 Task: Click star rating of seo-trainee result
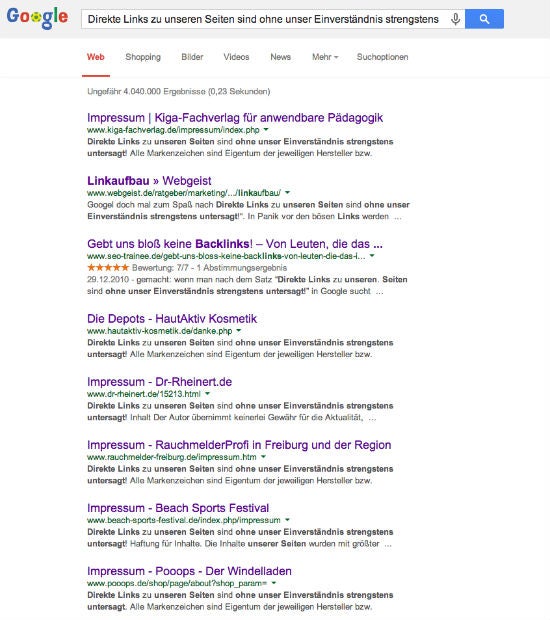[108, 267]
